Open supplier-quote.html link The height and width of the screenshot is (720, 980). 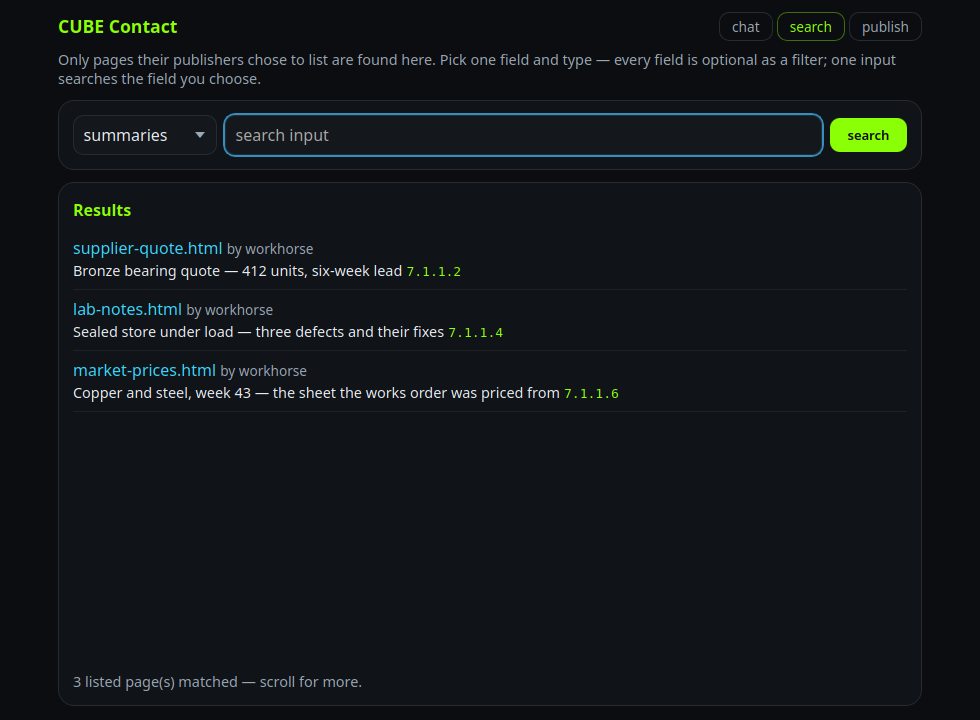click(148, 248)
